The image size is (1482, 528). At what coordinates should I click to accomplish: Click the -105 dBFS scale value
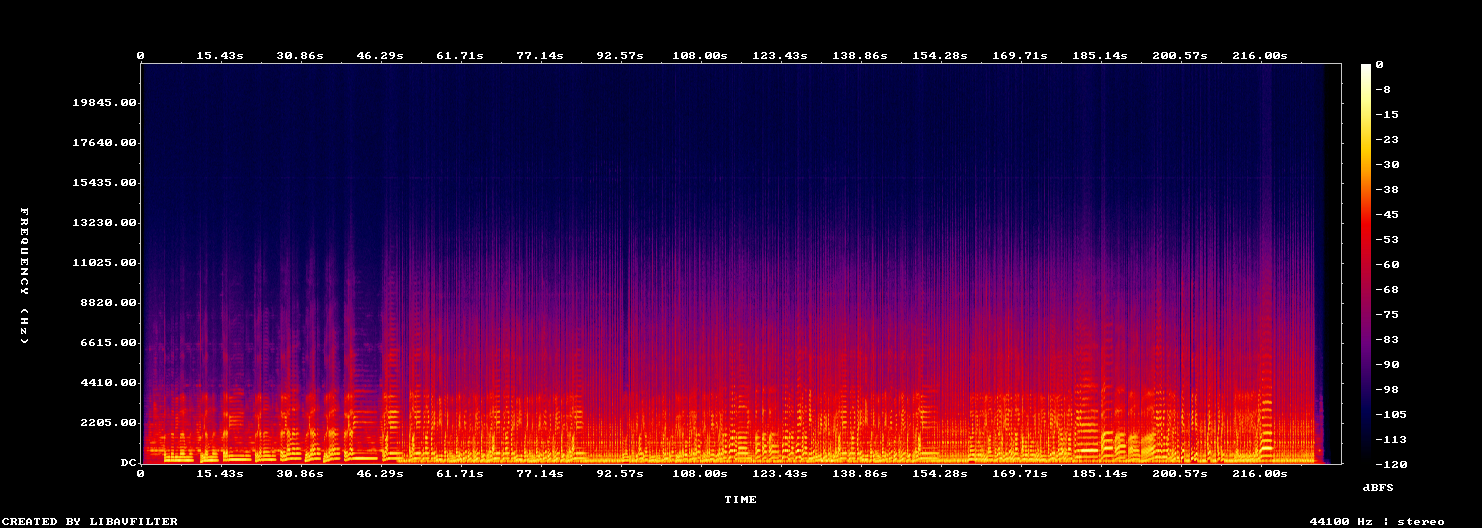coord(1390,415)
